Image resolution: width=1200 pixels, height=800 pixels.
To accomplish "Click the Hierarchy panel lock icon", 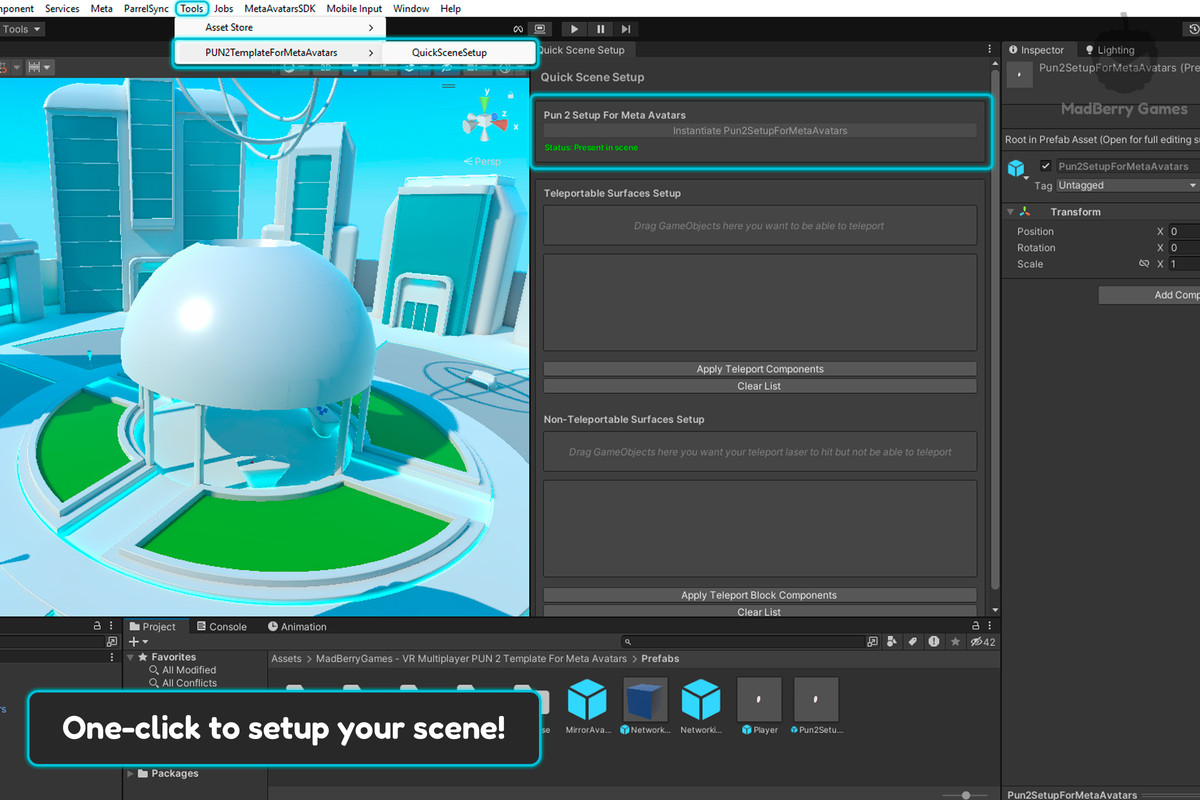I will coord(97,626).
